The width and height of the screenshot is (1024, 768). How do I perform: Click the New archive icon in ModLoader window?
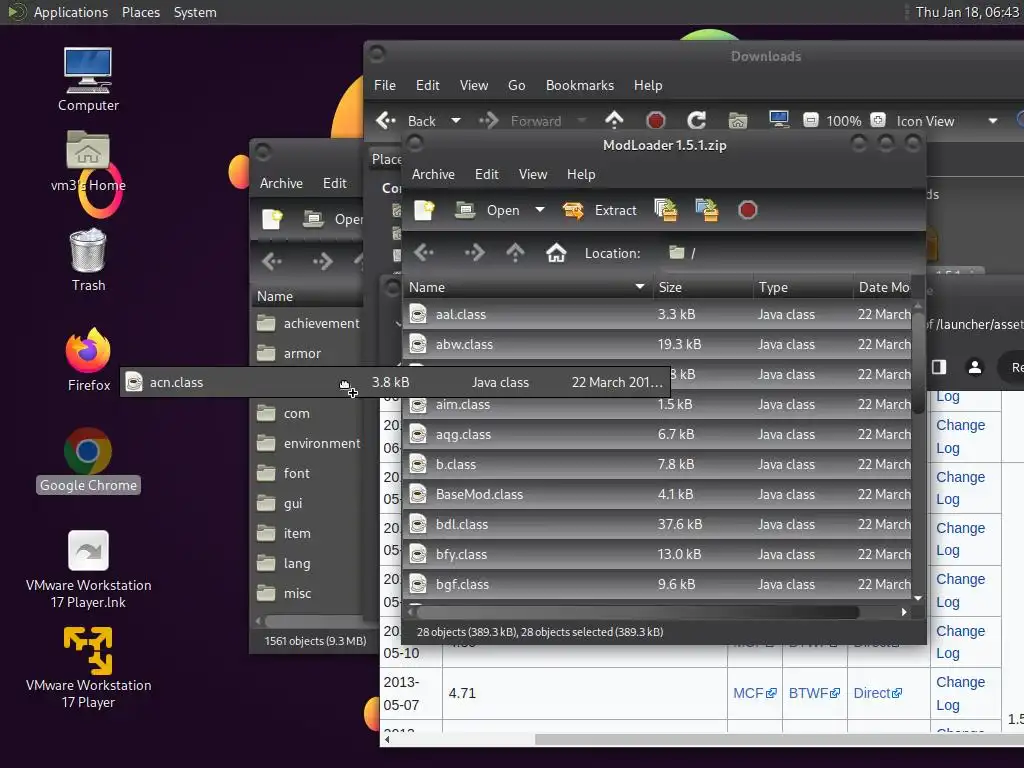pos(424,210)
